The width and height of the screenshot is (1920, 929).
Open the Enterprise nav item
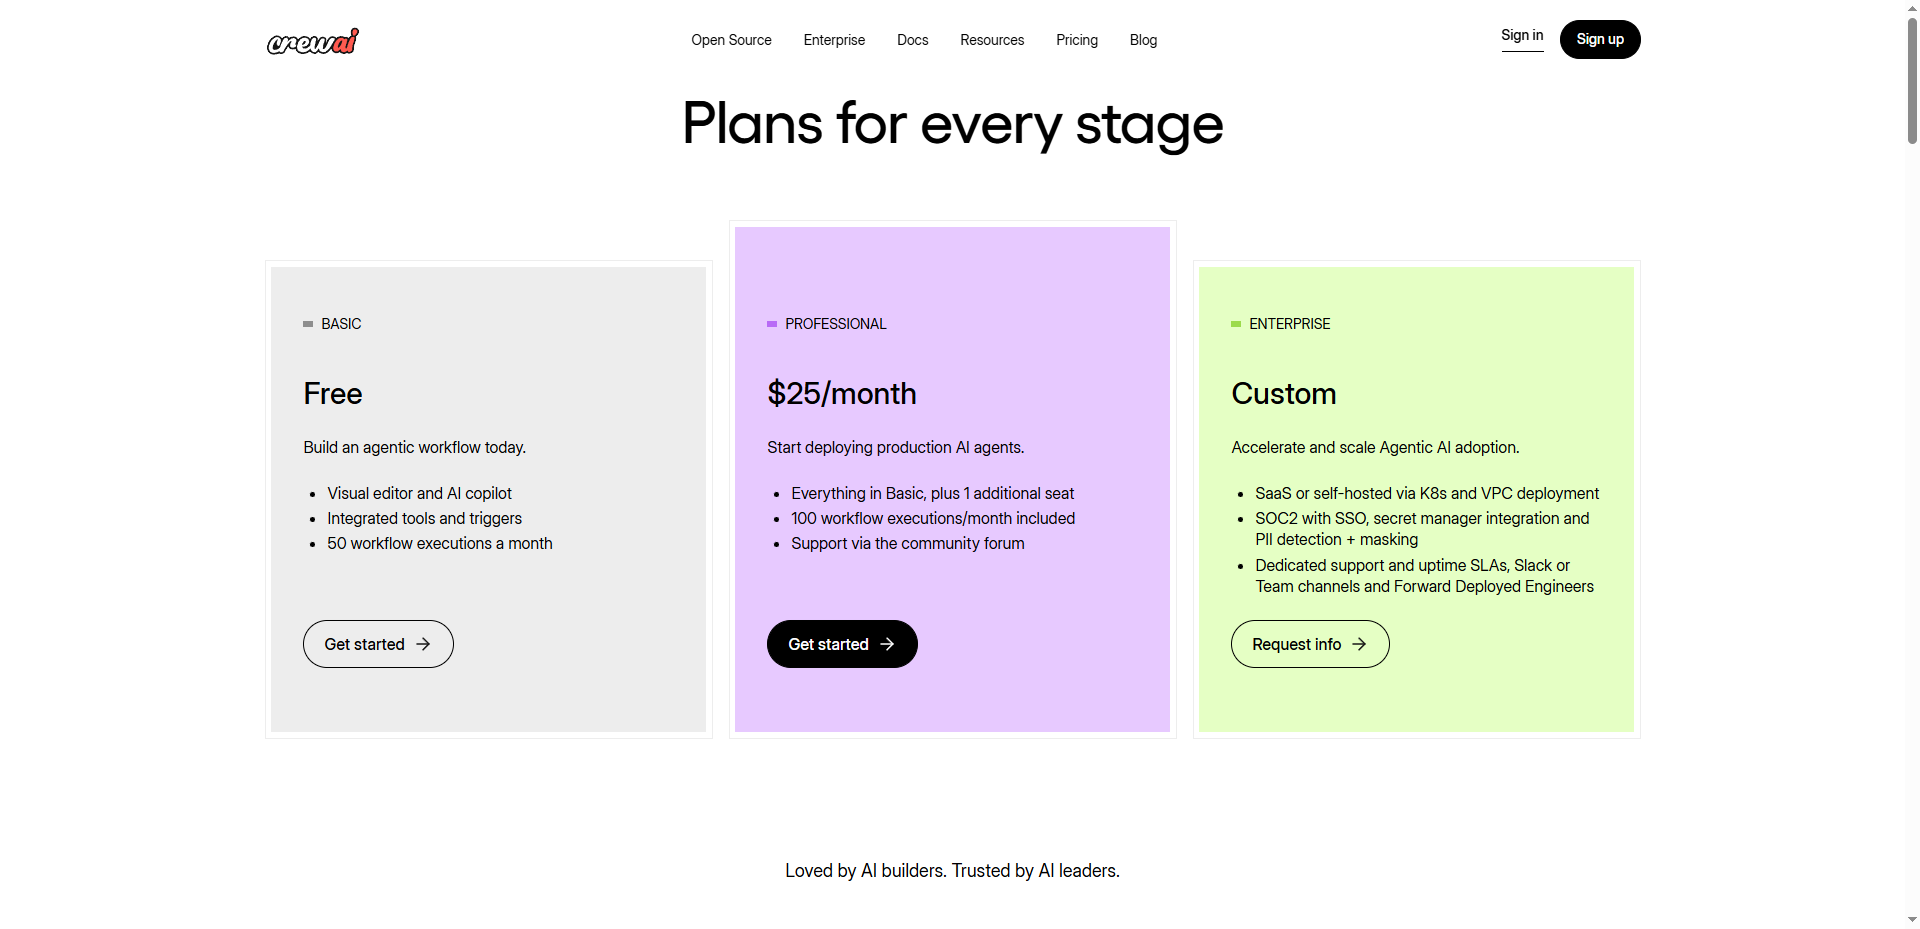pos(834,40)
